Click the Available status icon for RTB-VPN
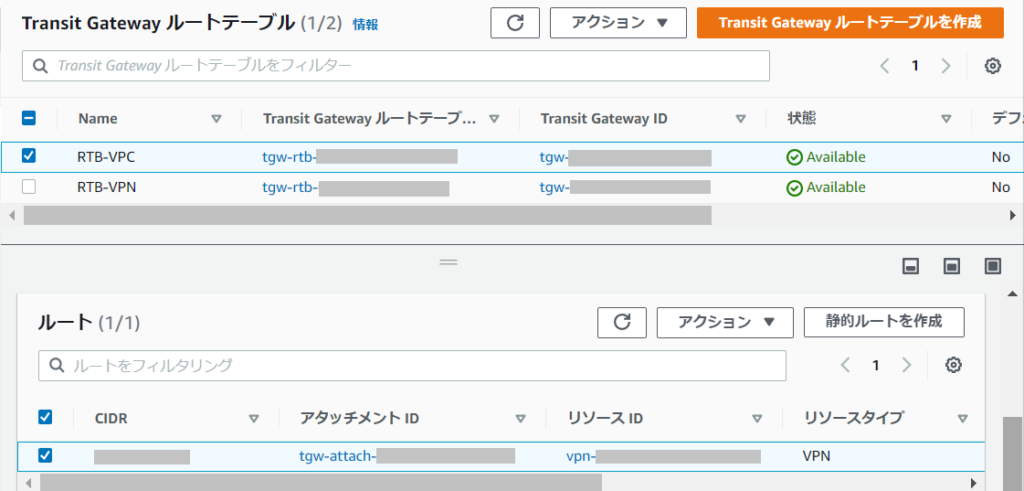 pos(794,188)
